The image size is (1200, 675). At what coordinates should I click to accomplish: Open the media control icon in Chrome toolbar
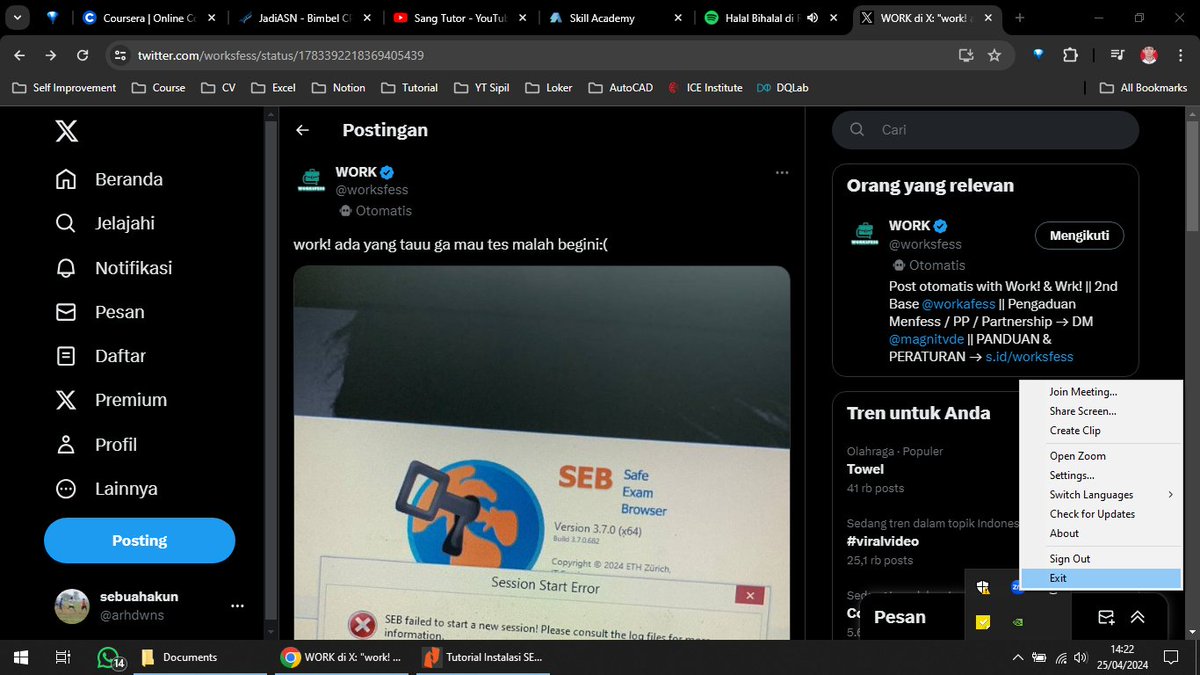coord(1119,55)
